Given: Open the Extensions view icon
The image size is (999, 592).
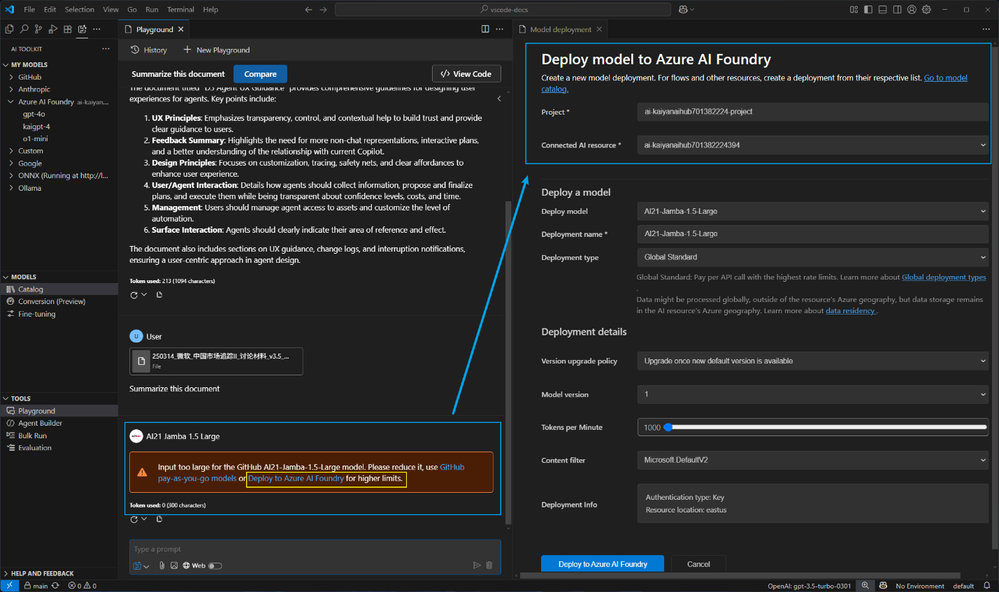Looking at the screenshot, I should 68,29.
